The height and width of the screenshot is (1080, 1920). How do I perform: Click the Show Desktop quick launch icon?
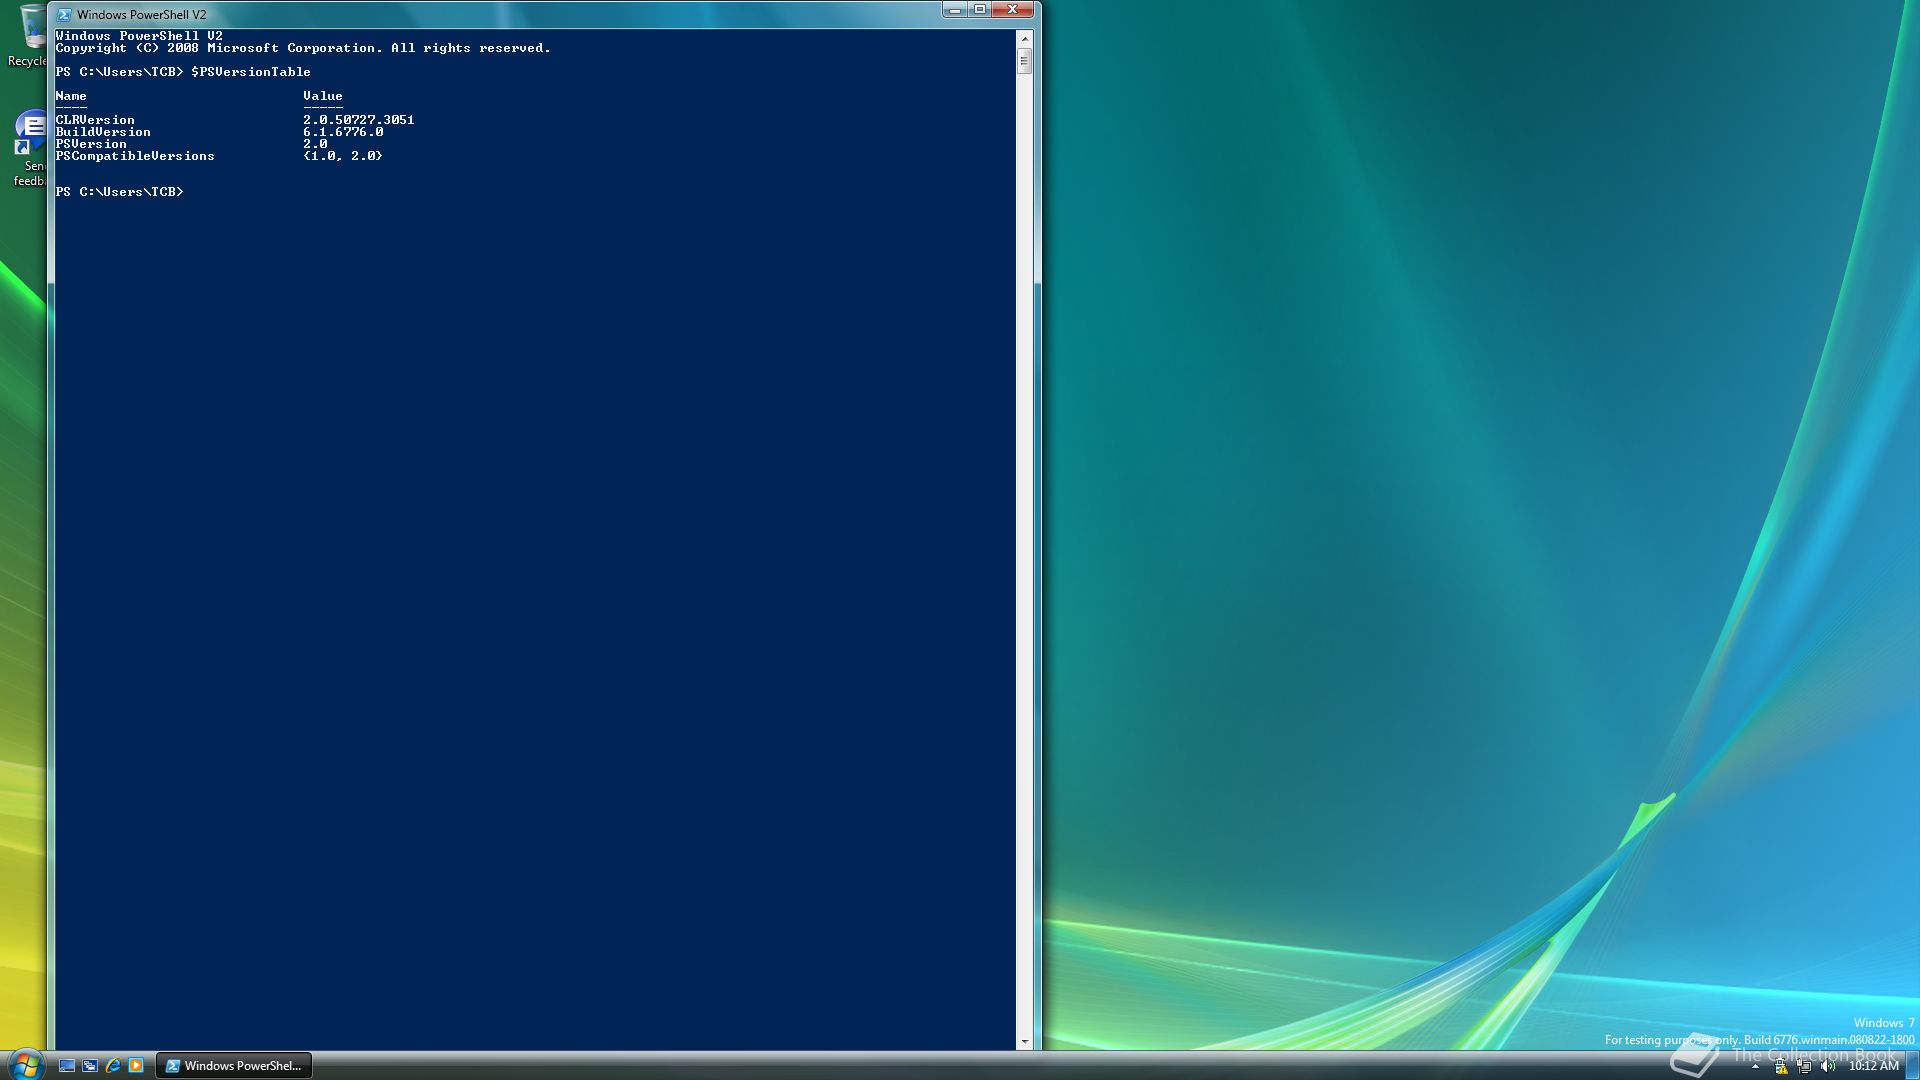pyautogui.click(x=67, y=1066)
